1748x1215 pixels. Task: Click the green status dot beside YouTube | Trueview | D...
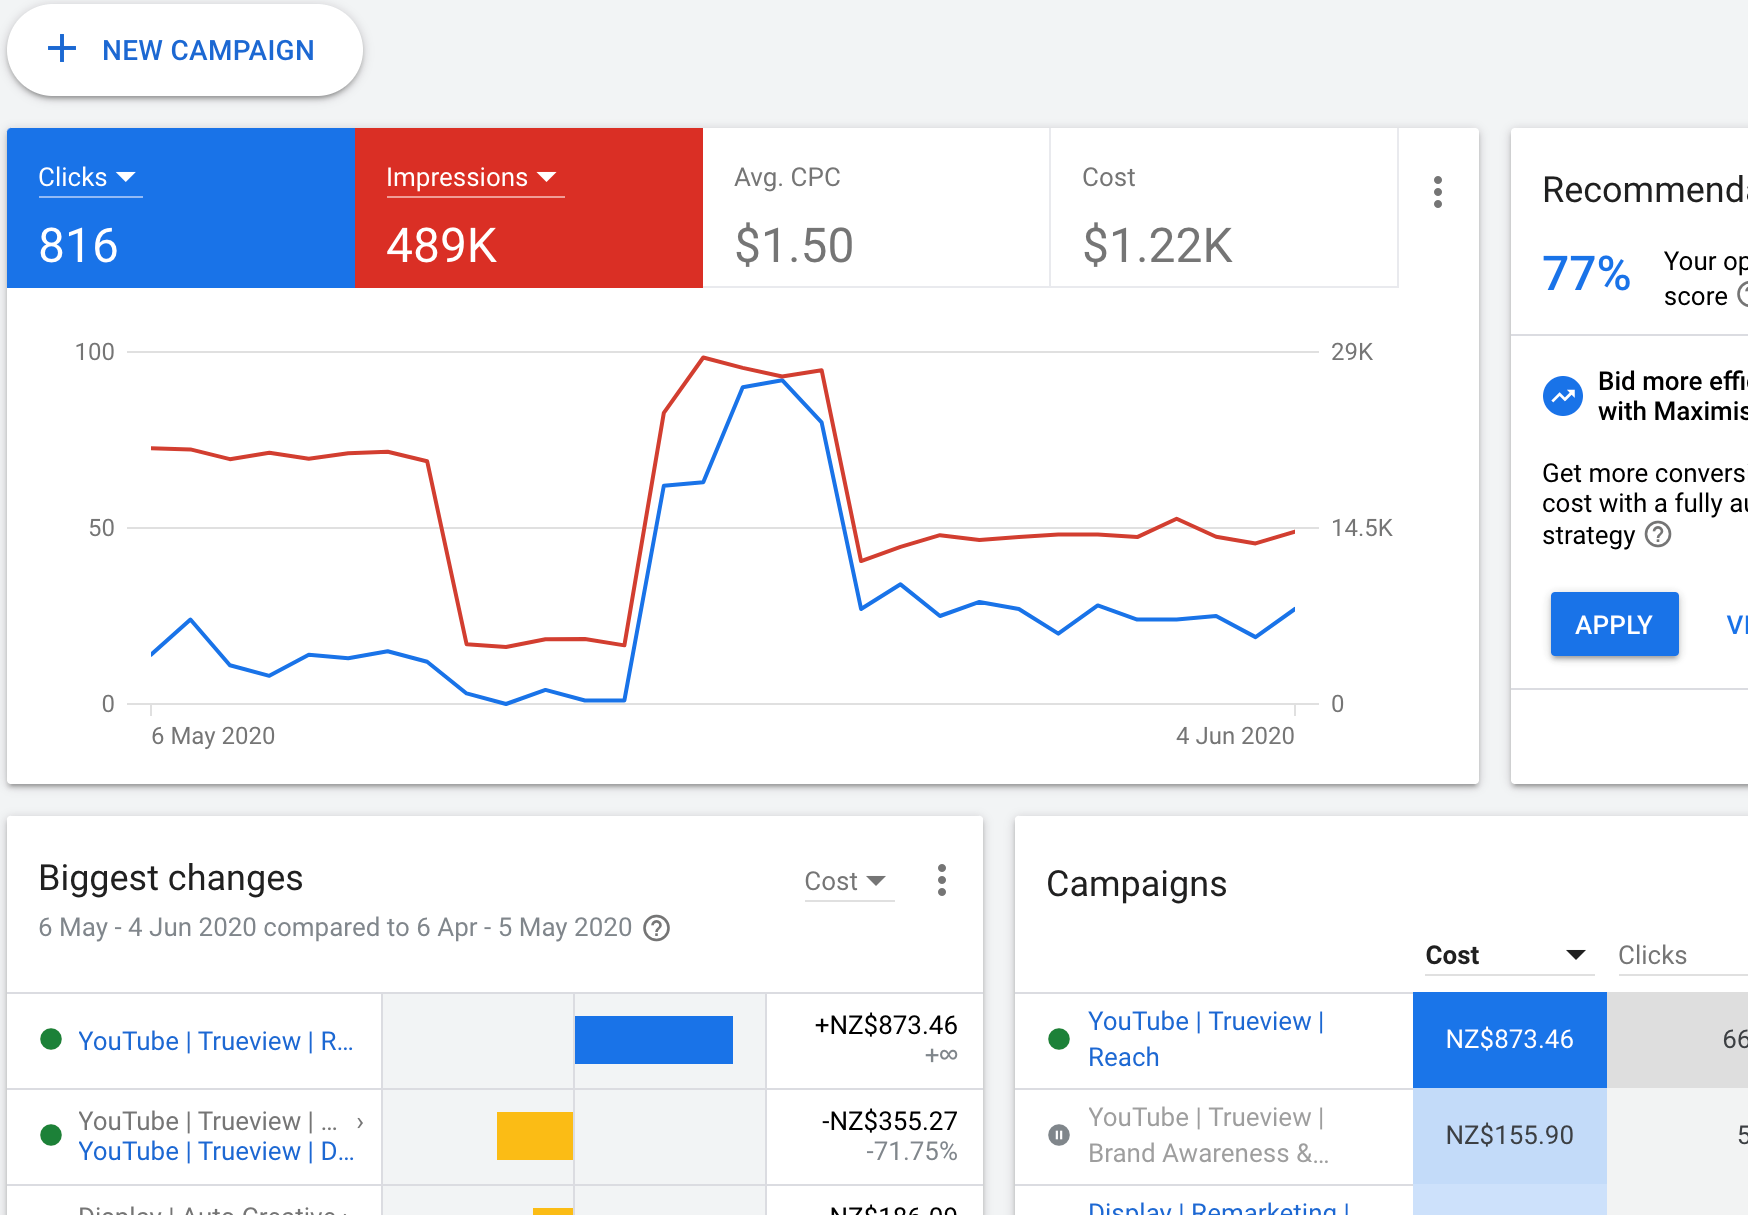(x=51, y=1135)
